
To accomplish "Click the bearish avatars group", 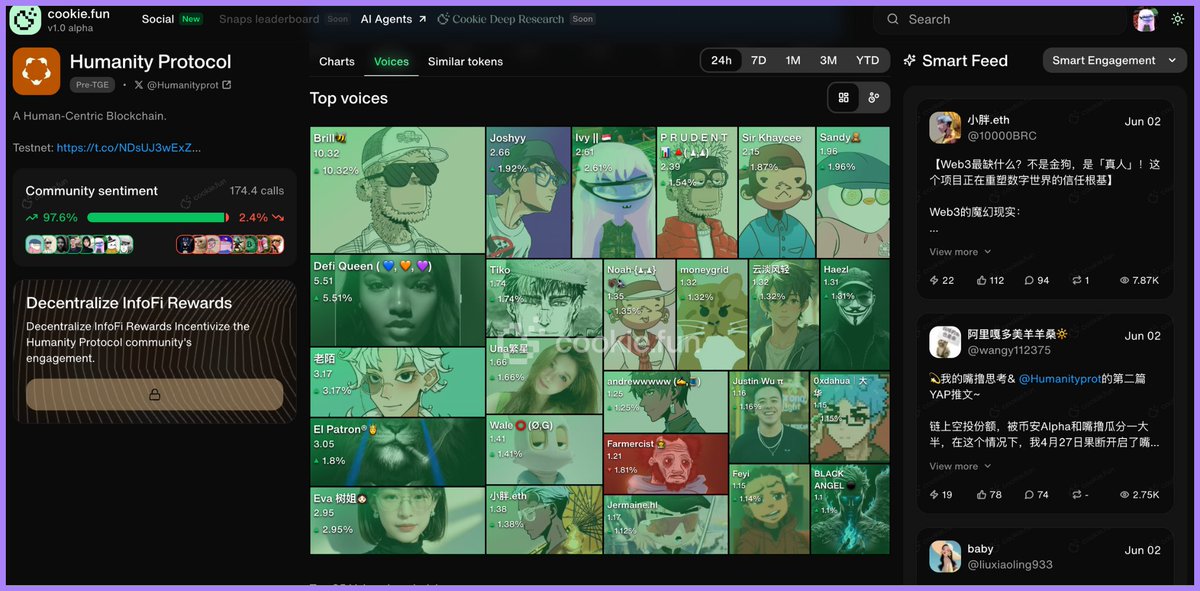I will (x=230, y=244).
